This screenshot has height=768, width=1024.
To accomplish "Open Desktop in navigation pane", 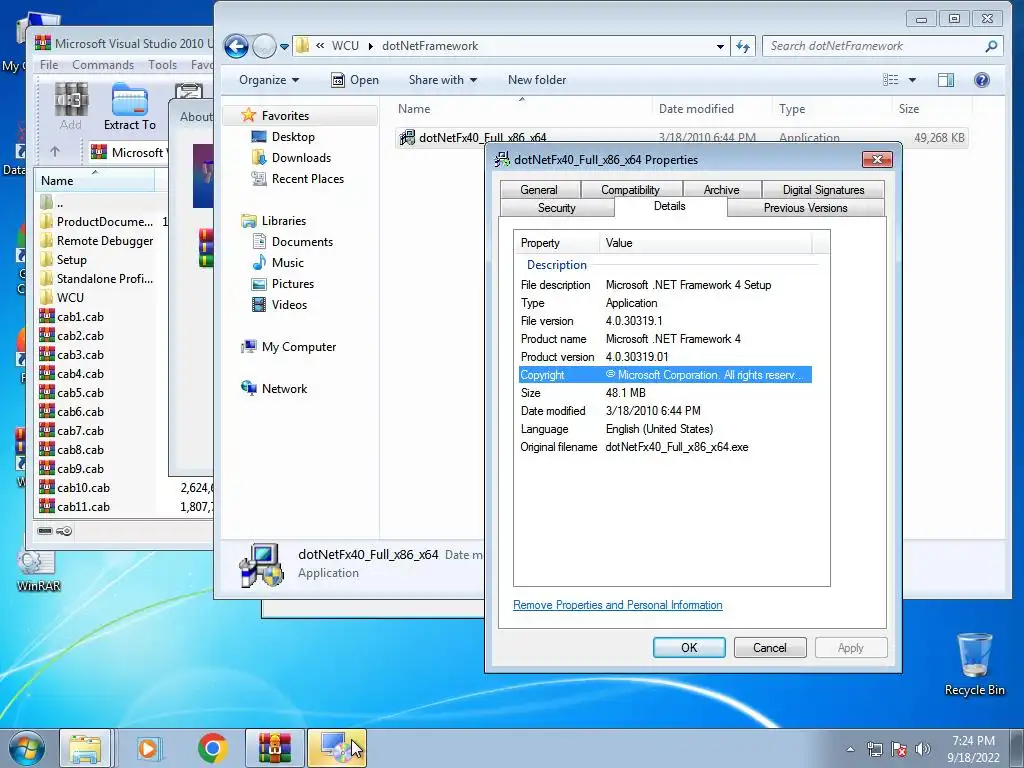I will click(x=293, y=136).
